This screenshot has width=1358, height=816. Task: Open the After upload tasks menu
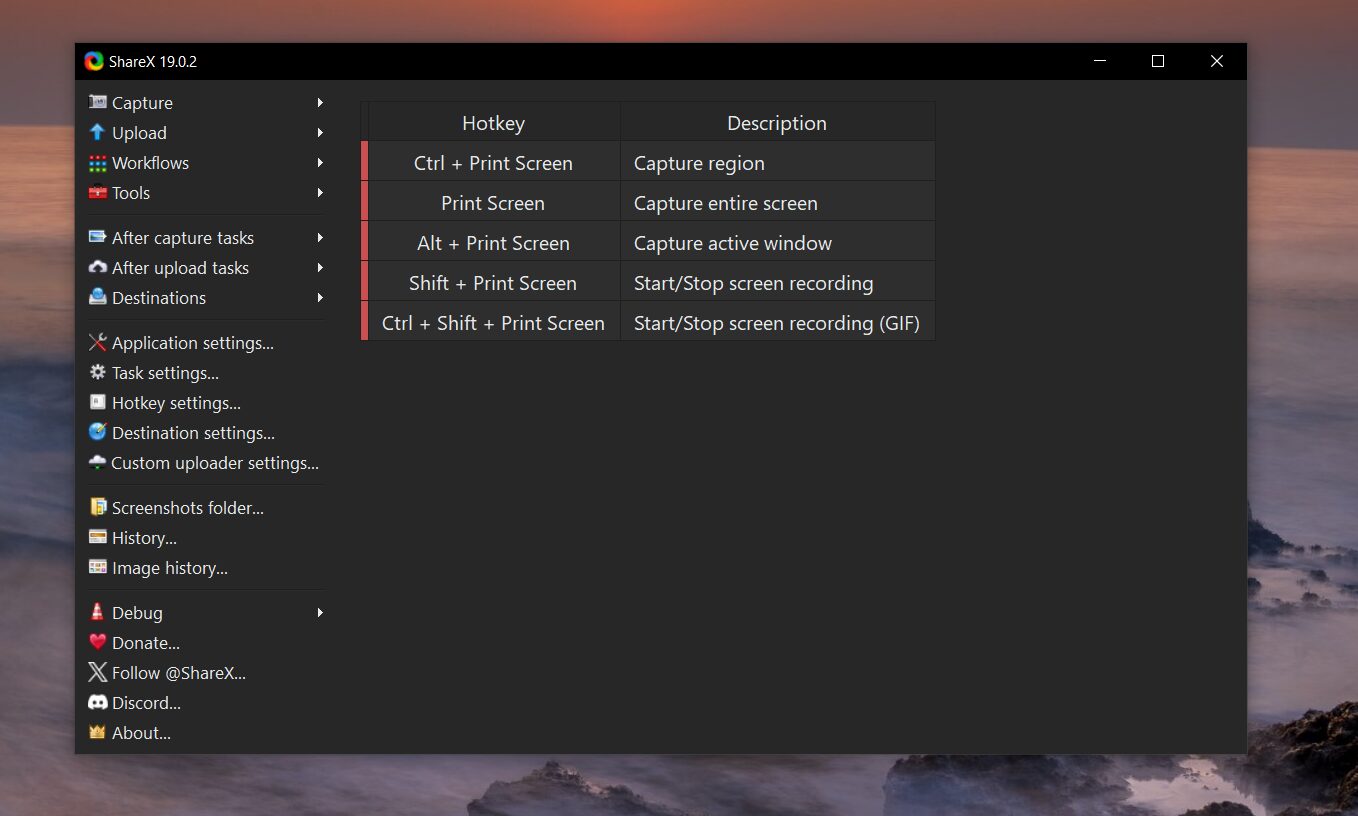(180, 268)
